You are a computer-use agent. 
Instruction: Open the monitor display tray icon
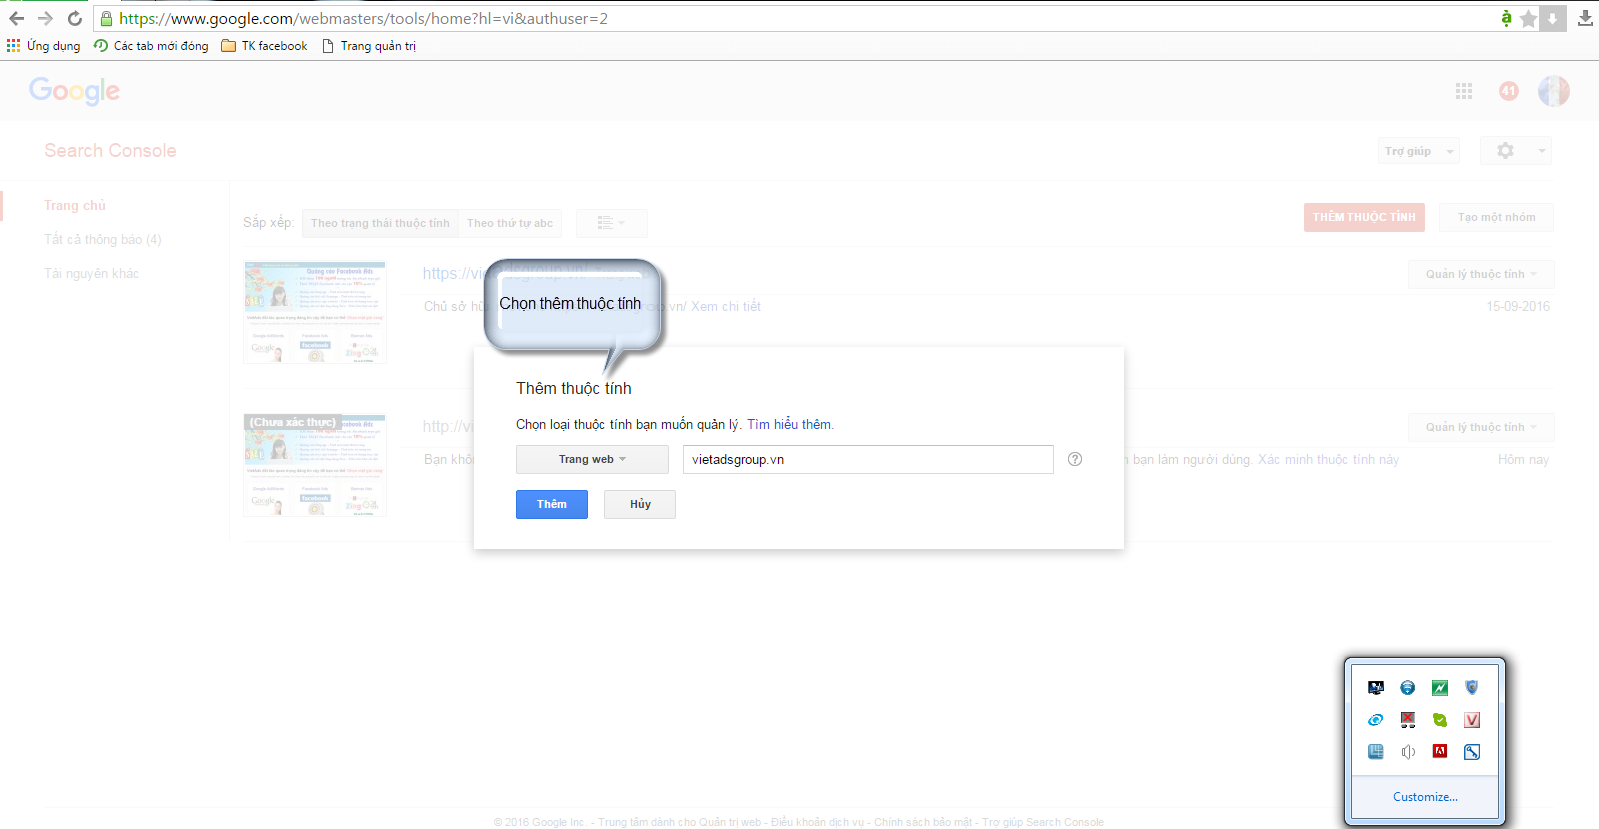[x=1376, y=687]
